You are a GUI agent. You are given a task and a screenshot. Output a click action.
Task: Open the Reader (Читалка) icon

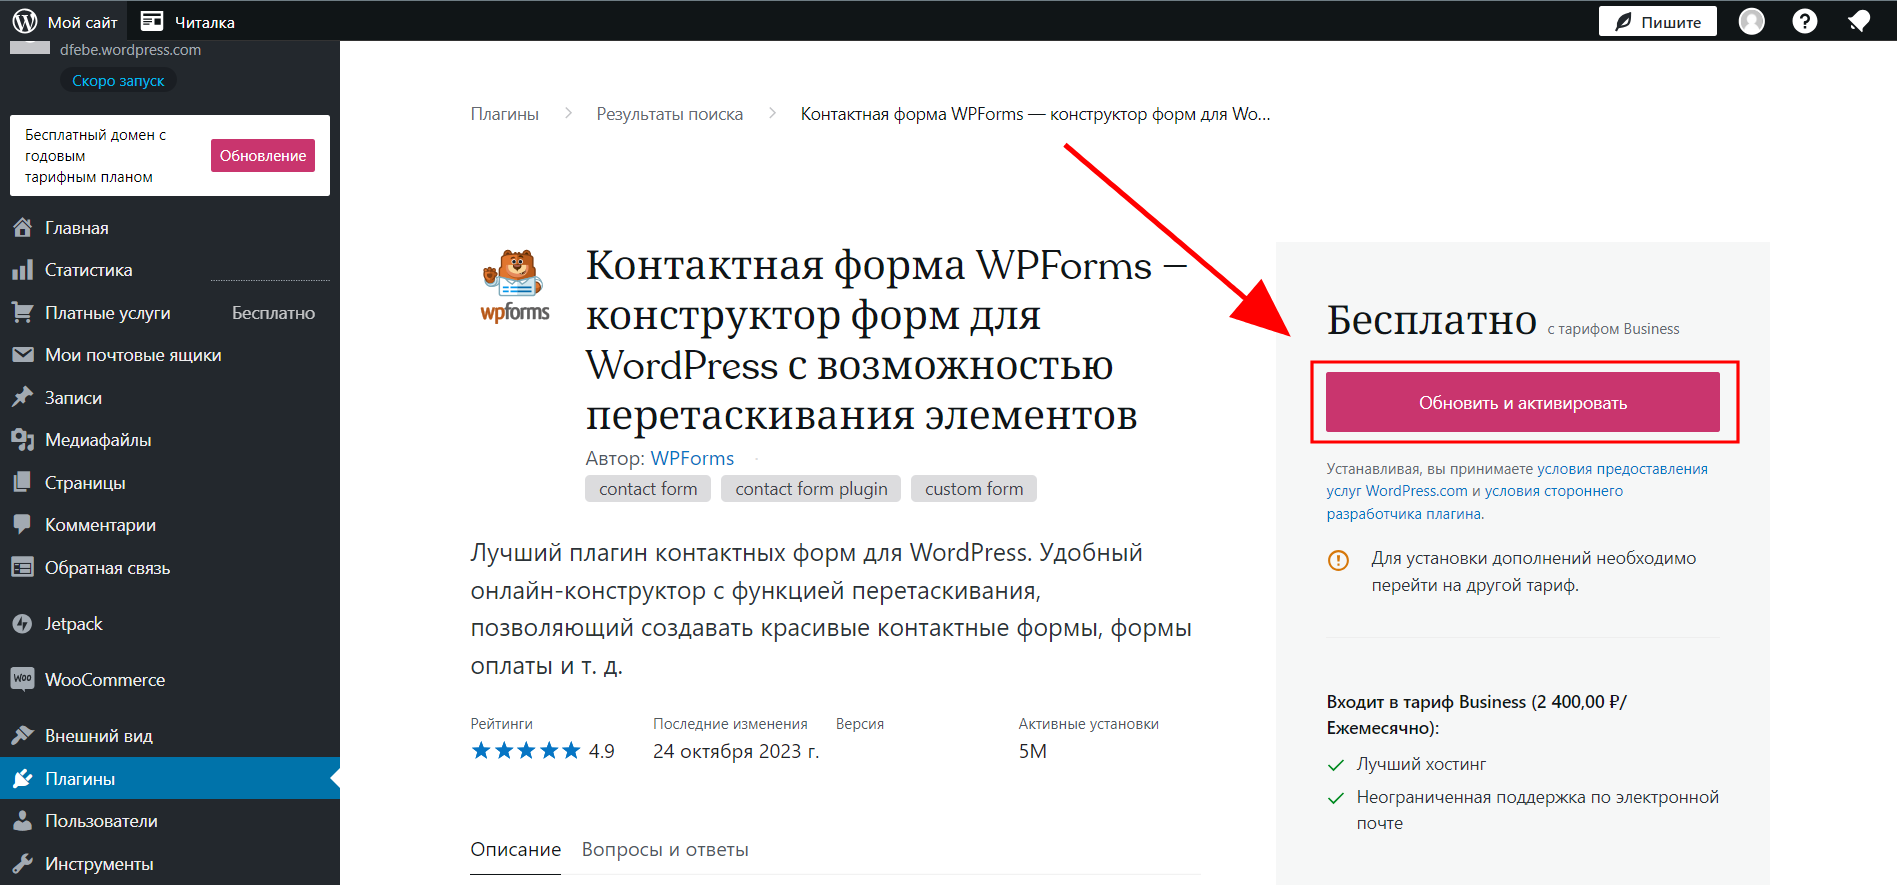[152, 21]
